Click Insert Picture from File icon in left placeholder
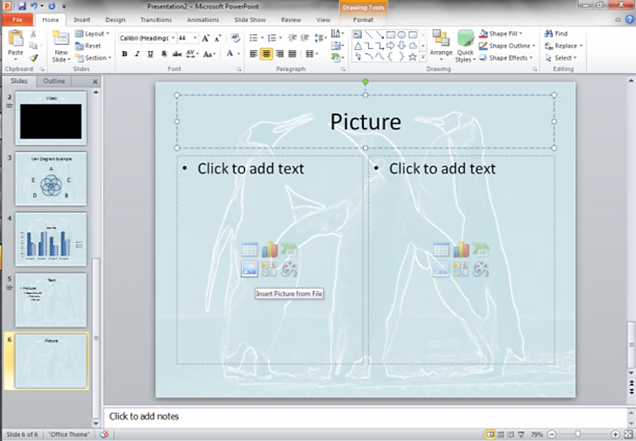 click(249, 268)
